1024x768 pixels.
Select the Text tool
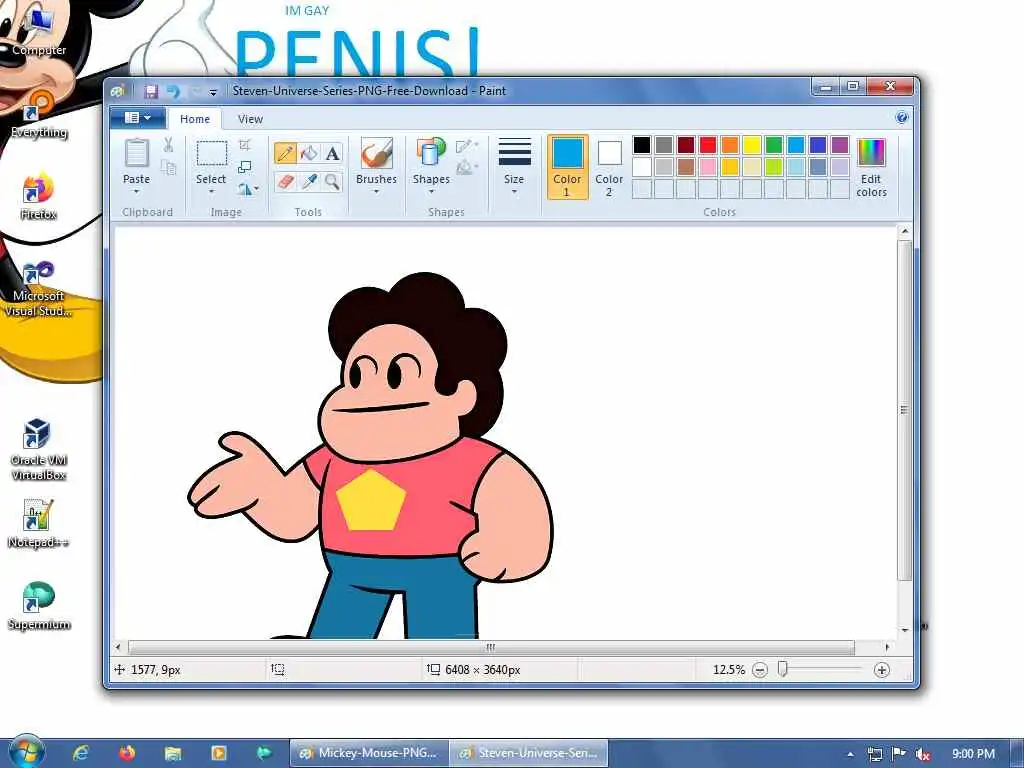click(332, 153)
